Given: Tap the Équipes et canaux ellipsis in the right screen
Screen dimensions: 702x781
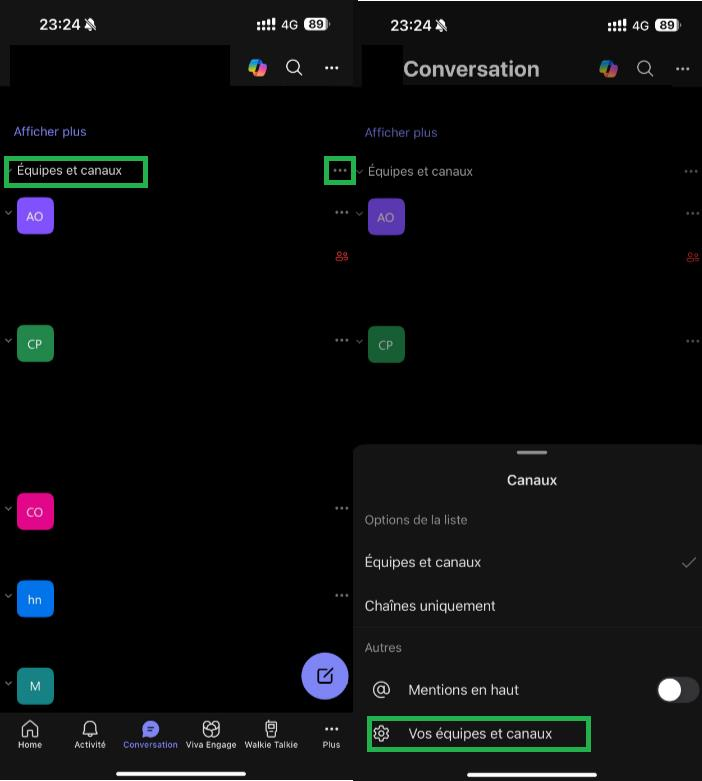Looking at the screenshot, I should [x=691, y=171].
